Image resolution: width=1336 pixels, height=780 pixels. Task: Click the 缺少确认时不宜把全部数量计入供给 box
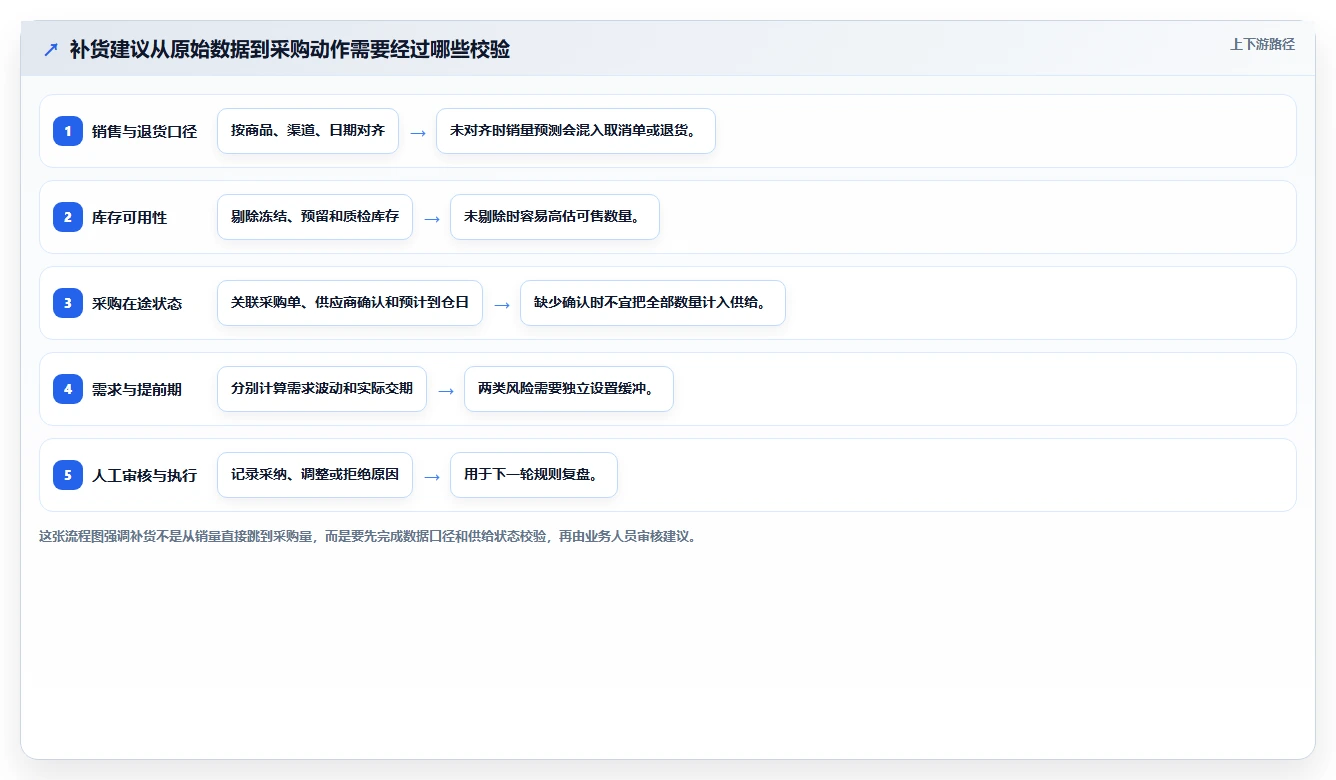point(653,303)
